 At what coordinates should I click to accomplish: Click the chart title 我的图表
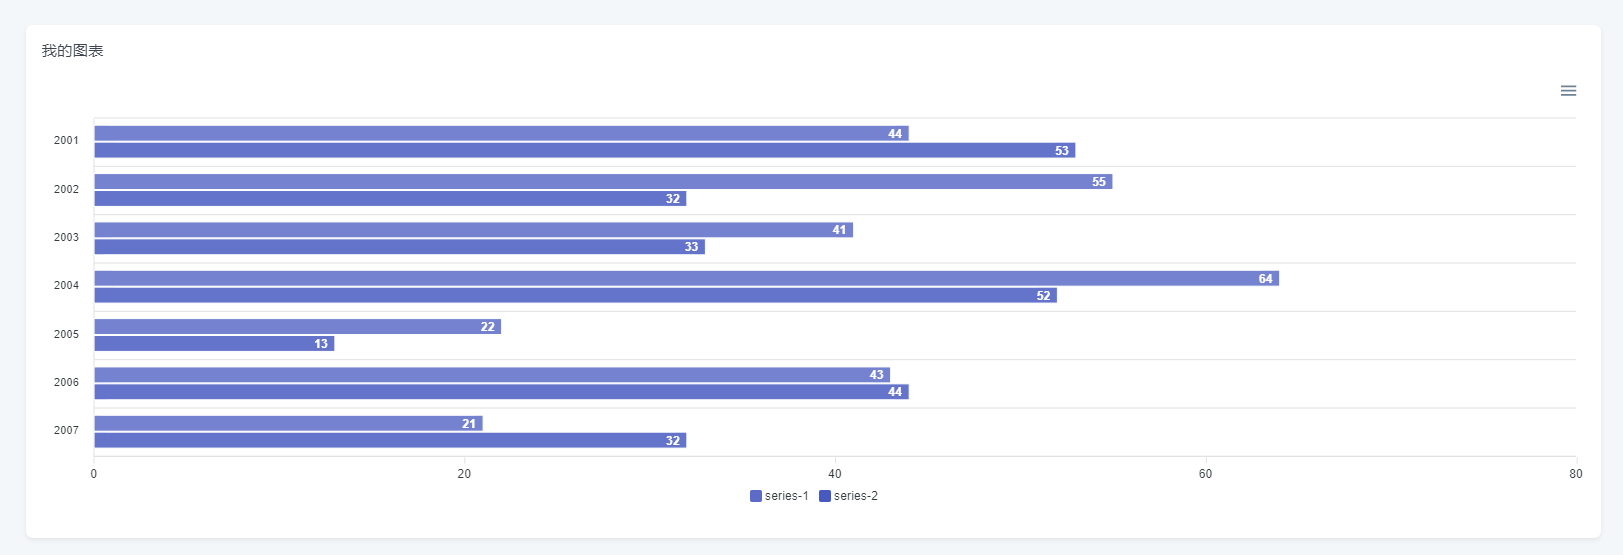click(x=73, y=51)
